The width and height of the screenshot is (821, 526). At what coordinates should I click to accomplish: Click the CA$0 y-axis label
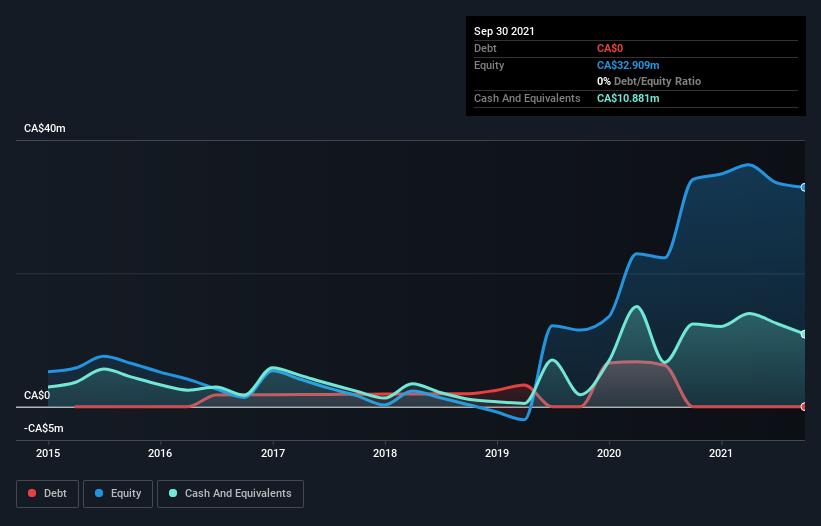pyautogui.click(x=37, y=395)
